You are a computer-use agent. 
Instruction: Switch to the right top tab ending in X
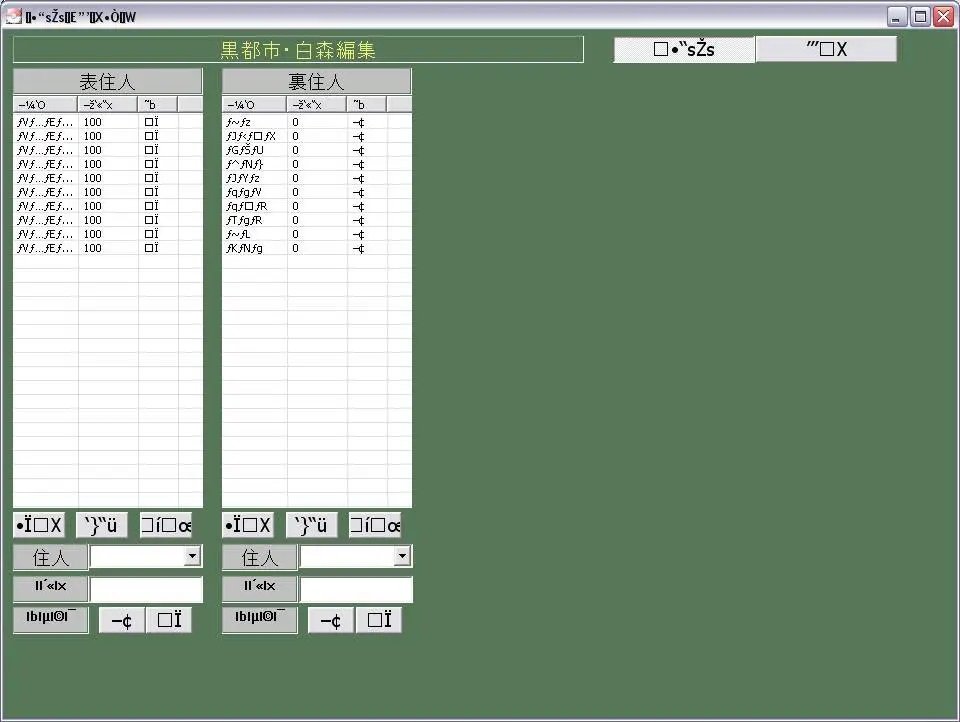point(826,49)
